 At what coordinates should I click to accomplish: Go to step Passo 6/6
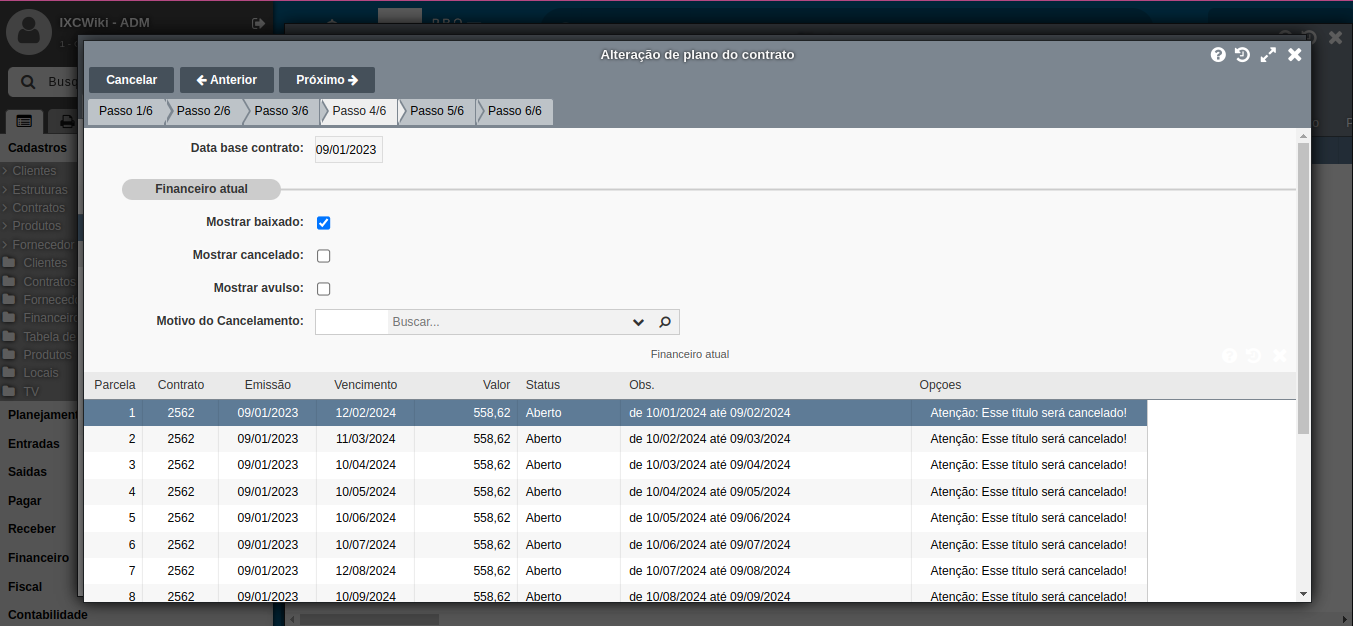[x=515, y=111]
